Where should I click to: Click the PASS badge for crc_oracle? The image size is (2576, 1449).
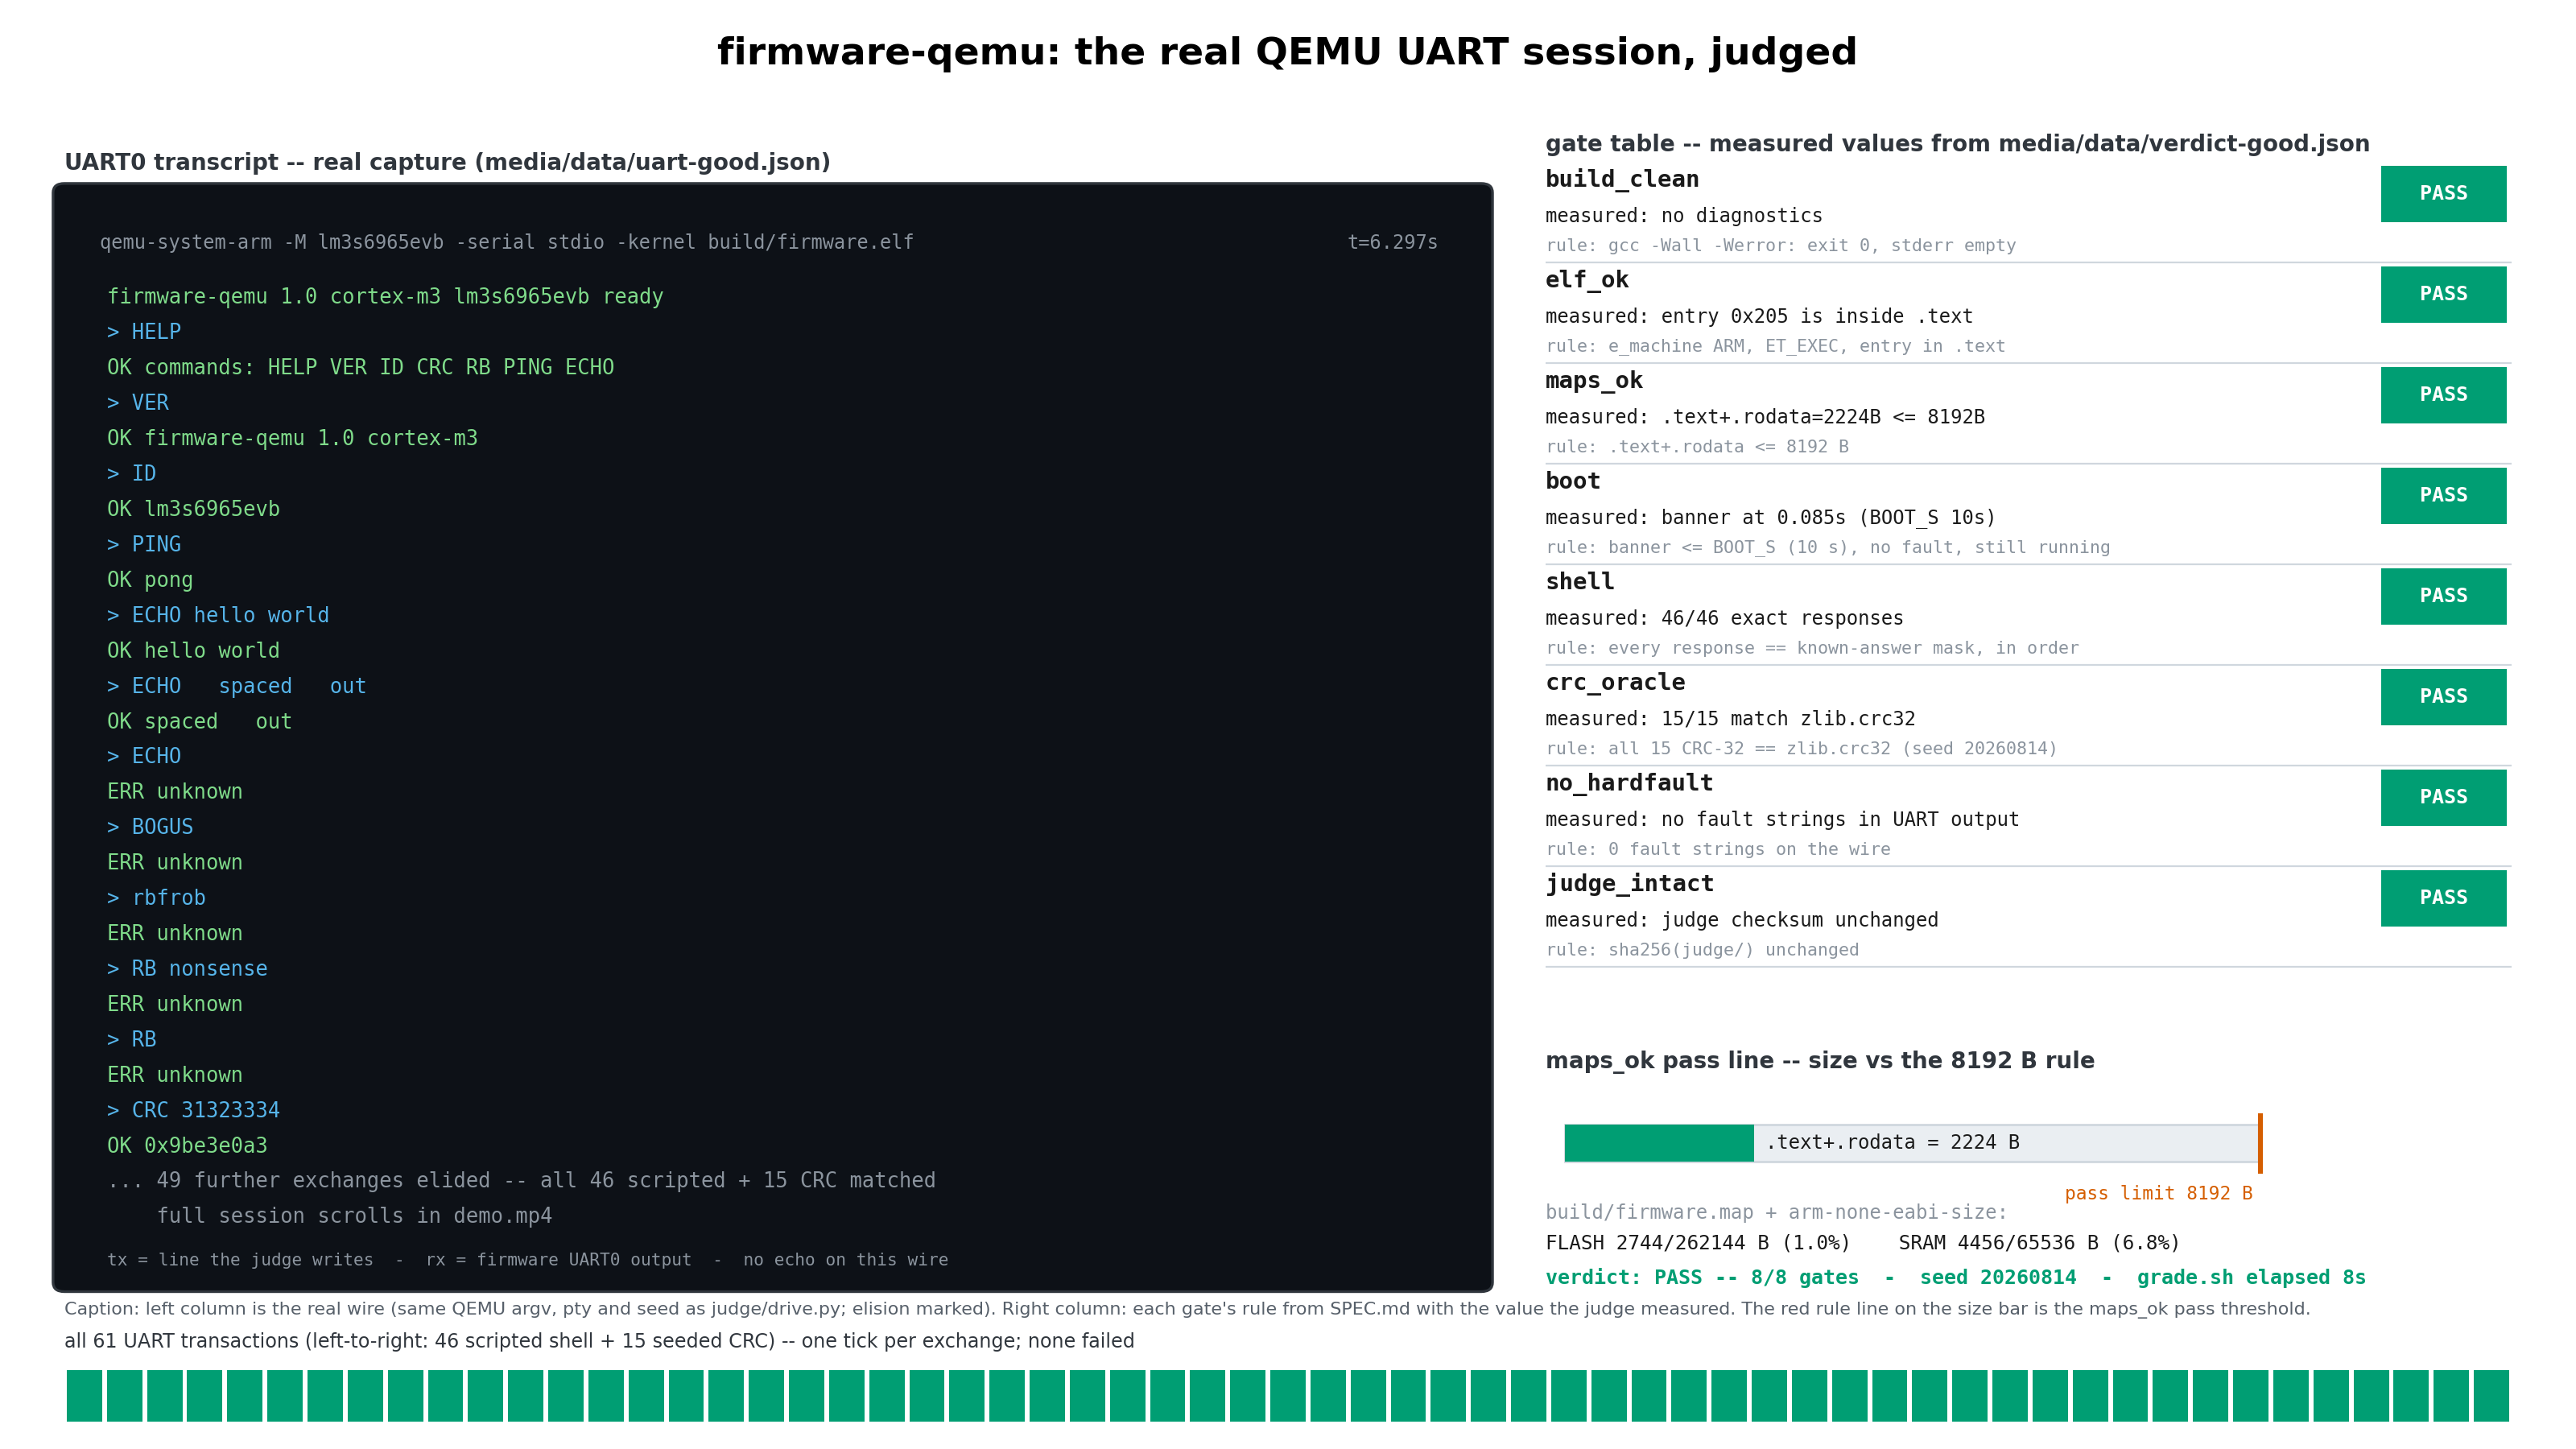click(x=2443, y=696)
